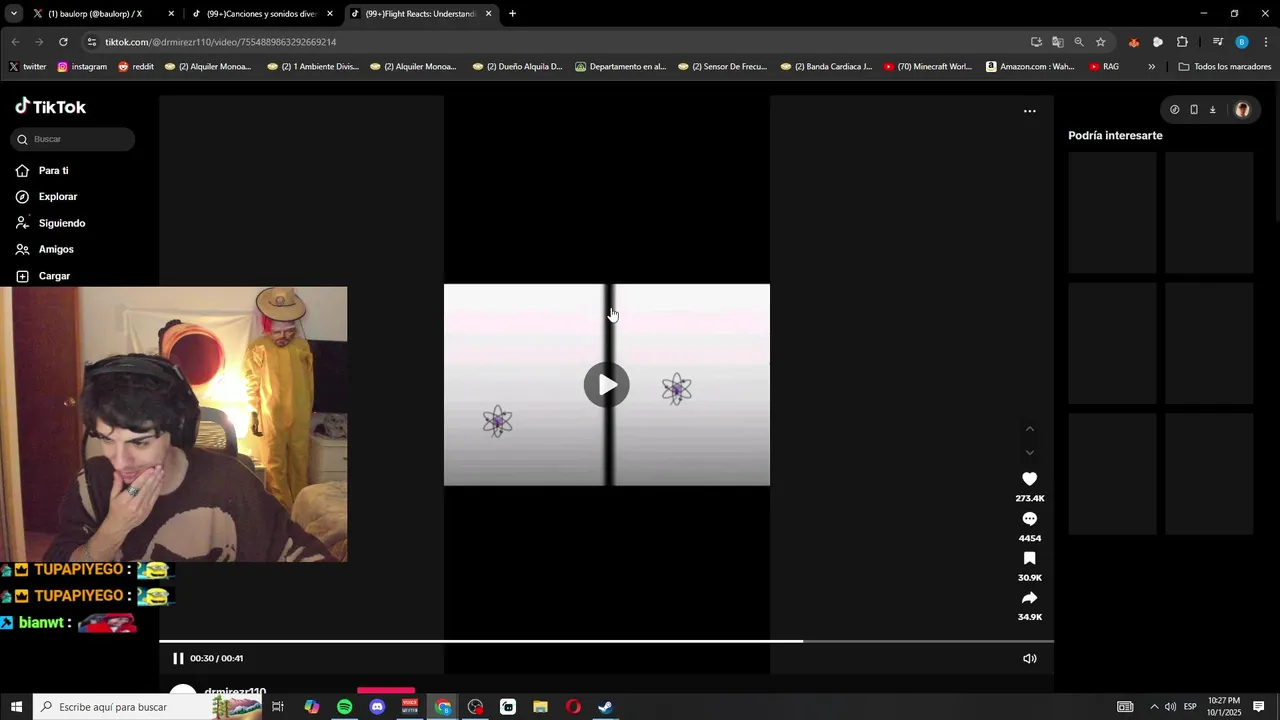The width and height of the screenshot is (1280, 720).
Task: Open the comments with 4454 count
Action: click(x=1029, y=519)
